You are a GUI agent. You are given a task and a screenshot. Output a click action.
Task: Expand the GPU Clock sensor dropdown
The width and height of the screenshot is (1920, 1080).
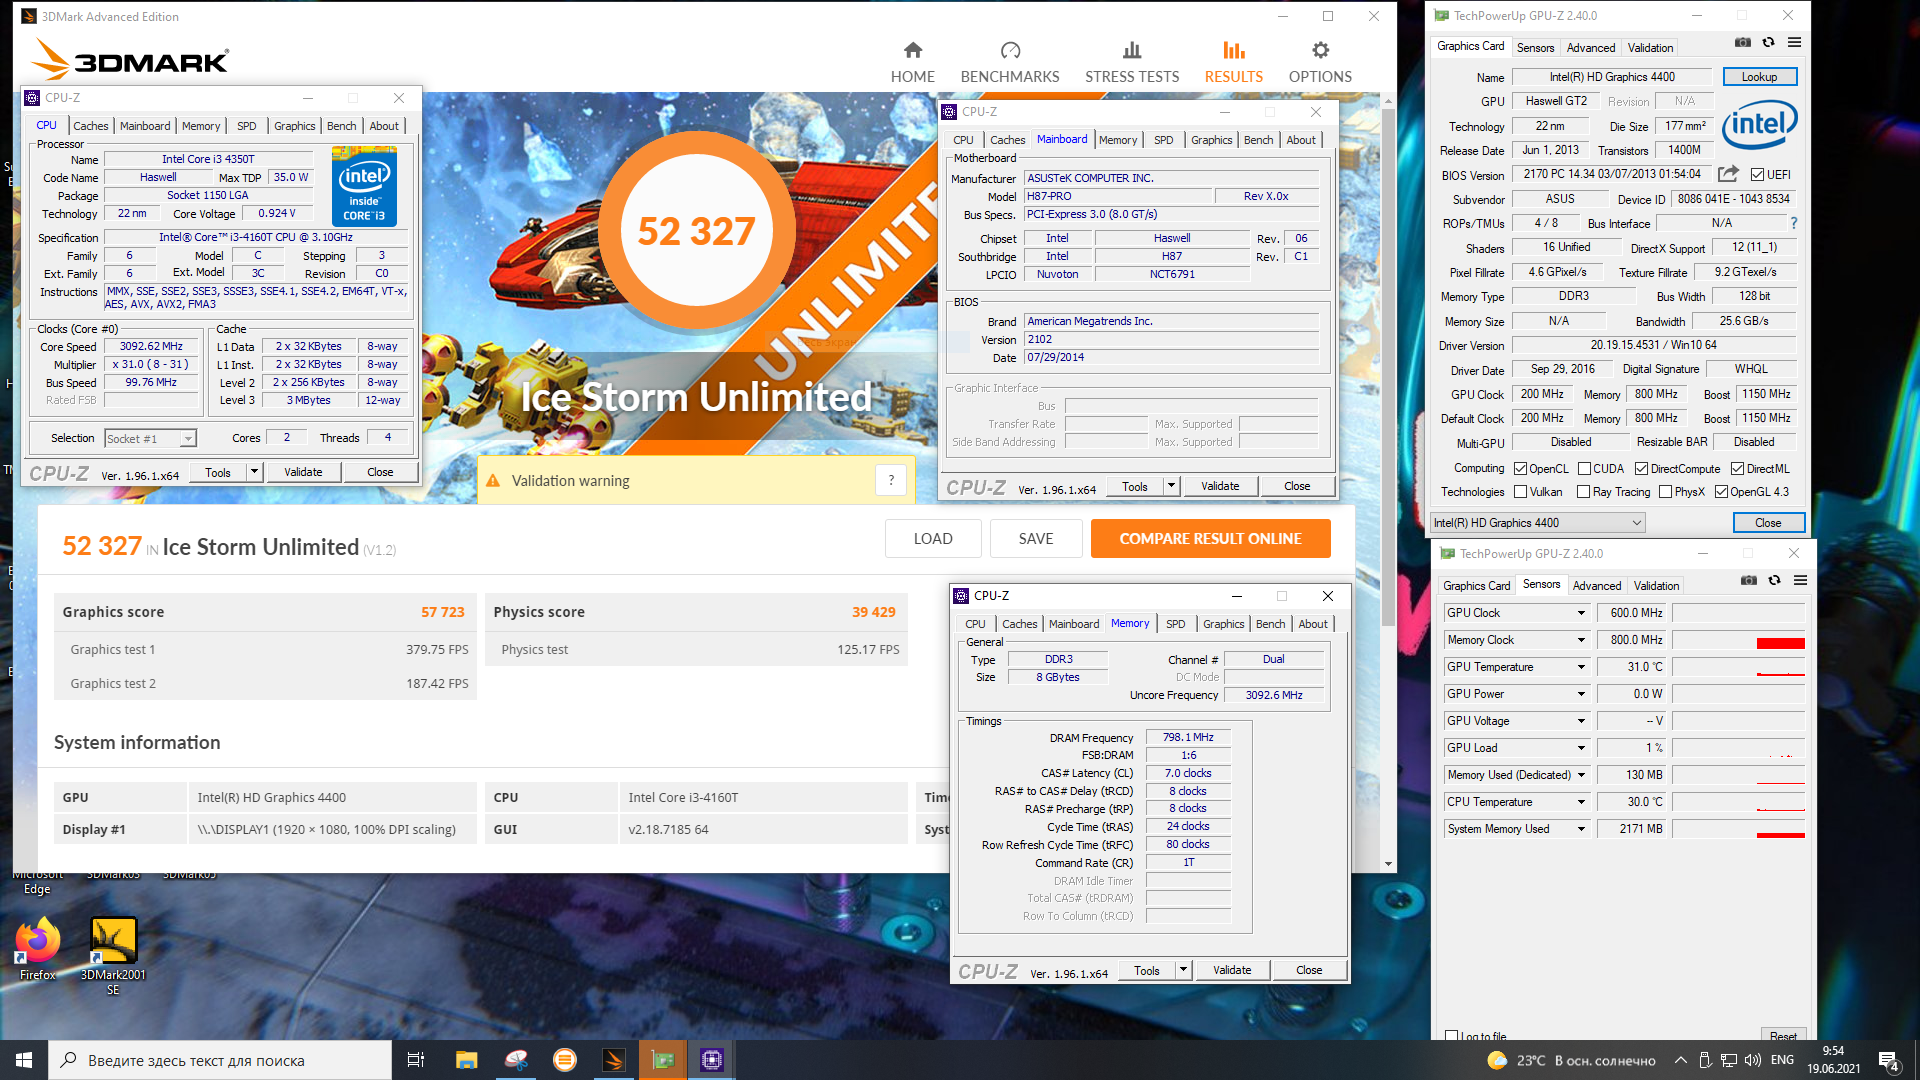[1581, 613]
